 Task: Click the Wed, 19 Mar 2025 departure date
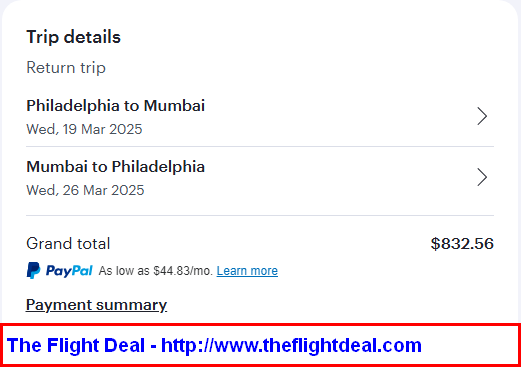[84, 129]
